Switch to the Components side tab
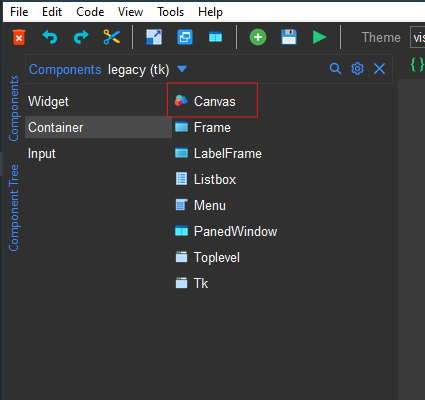425x400 pixels. click(x=14, y=108)
